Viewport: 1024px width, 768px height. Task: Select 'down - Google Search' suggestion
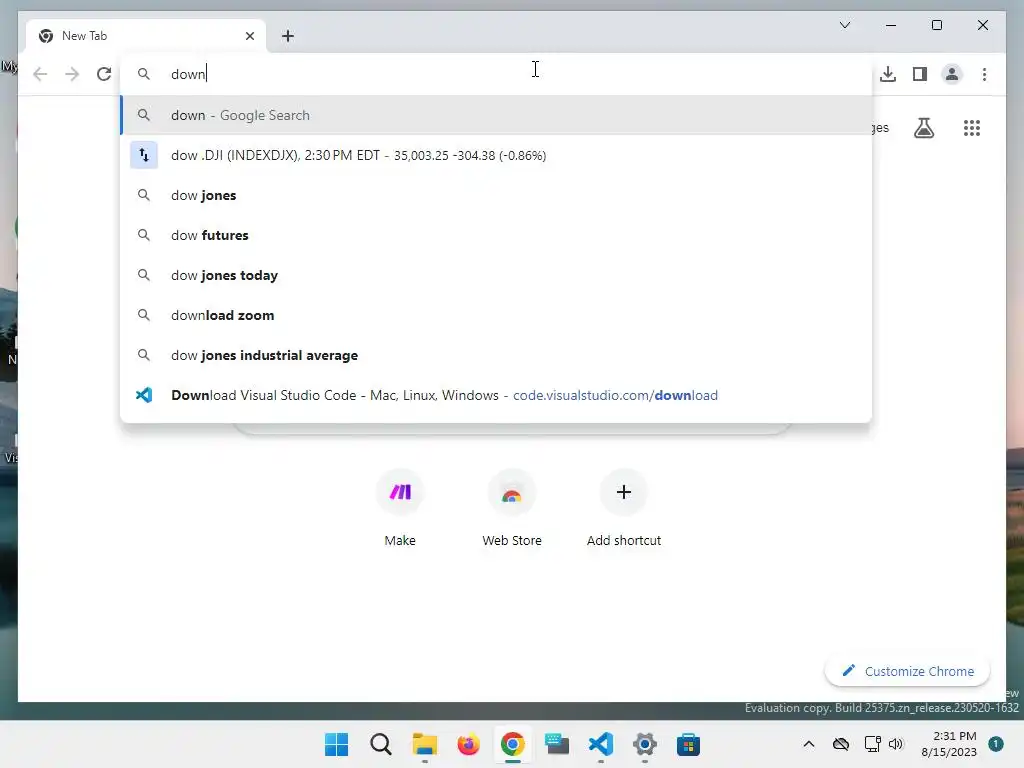[x=496, y=115]
